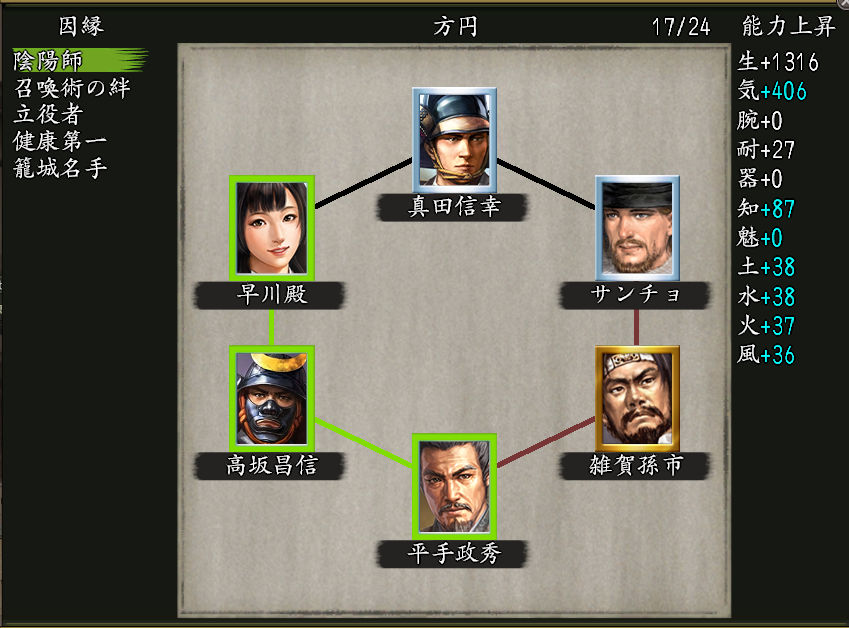This screenshot has height=628, width=849.
Task: Click the 平手政秀 portrait card
Action: (x=454, y=486)
